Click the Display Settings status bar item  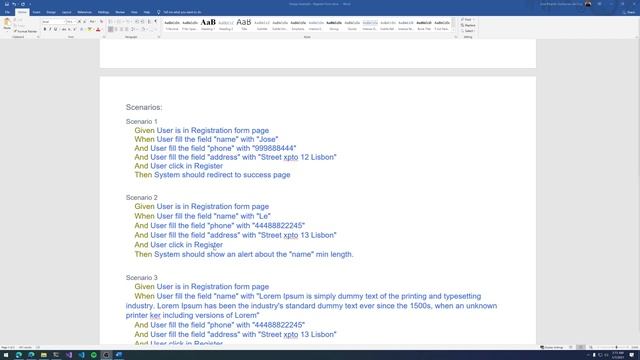tap(551, 347)
